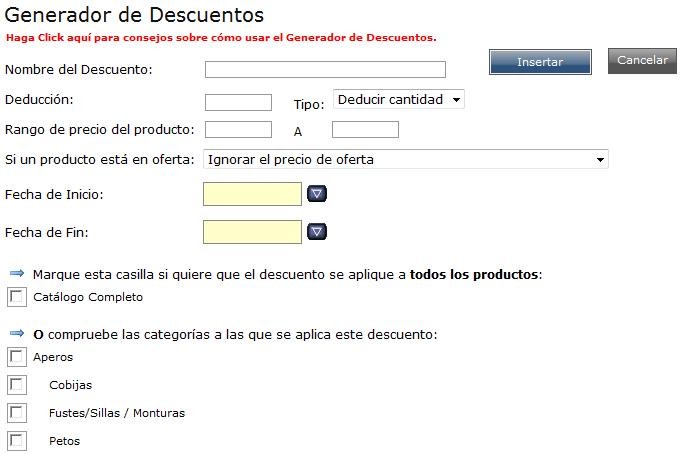Open the Tipo deduction type dropdown
Screen dimensions: 680x454
click(399, 100)
